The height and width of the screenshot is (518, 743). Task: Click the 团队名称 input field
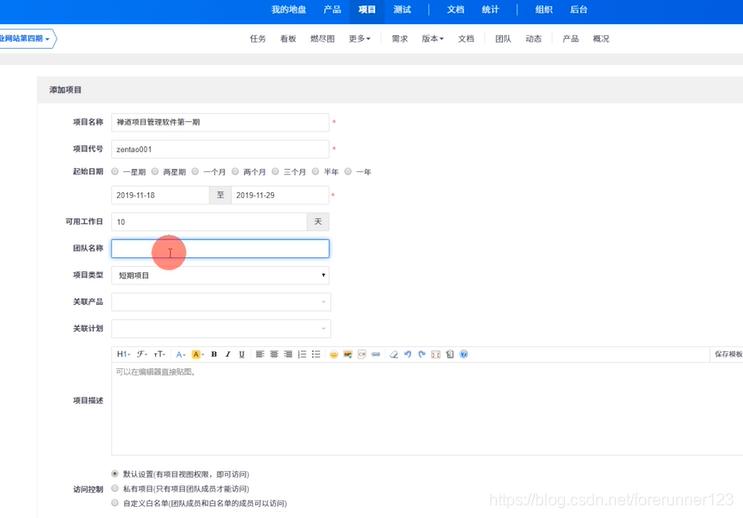click(220, 249)
